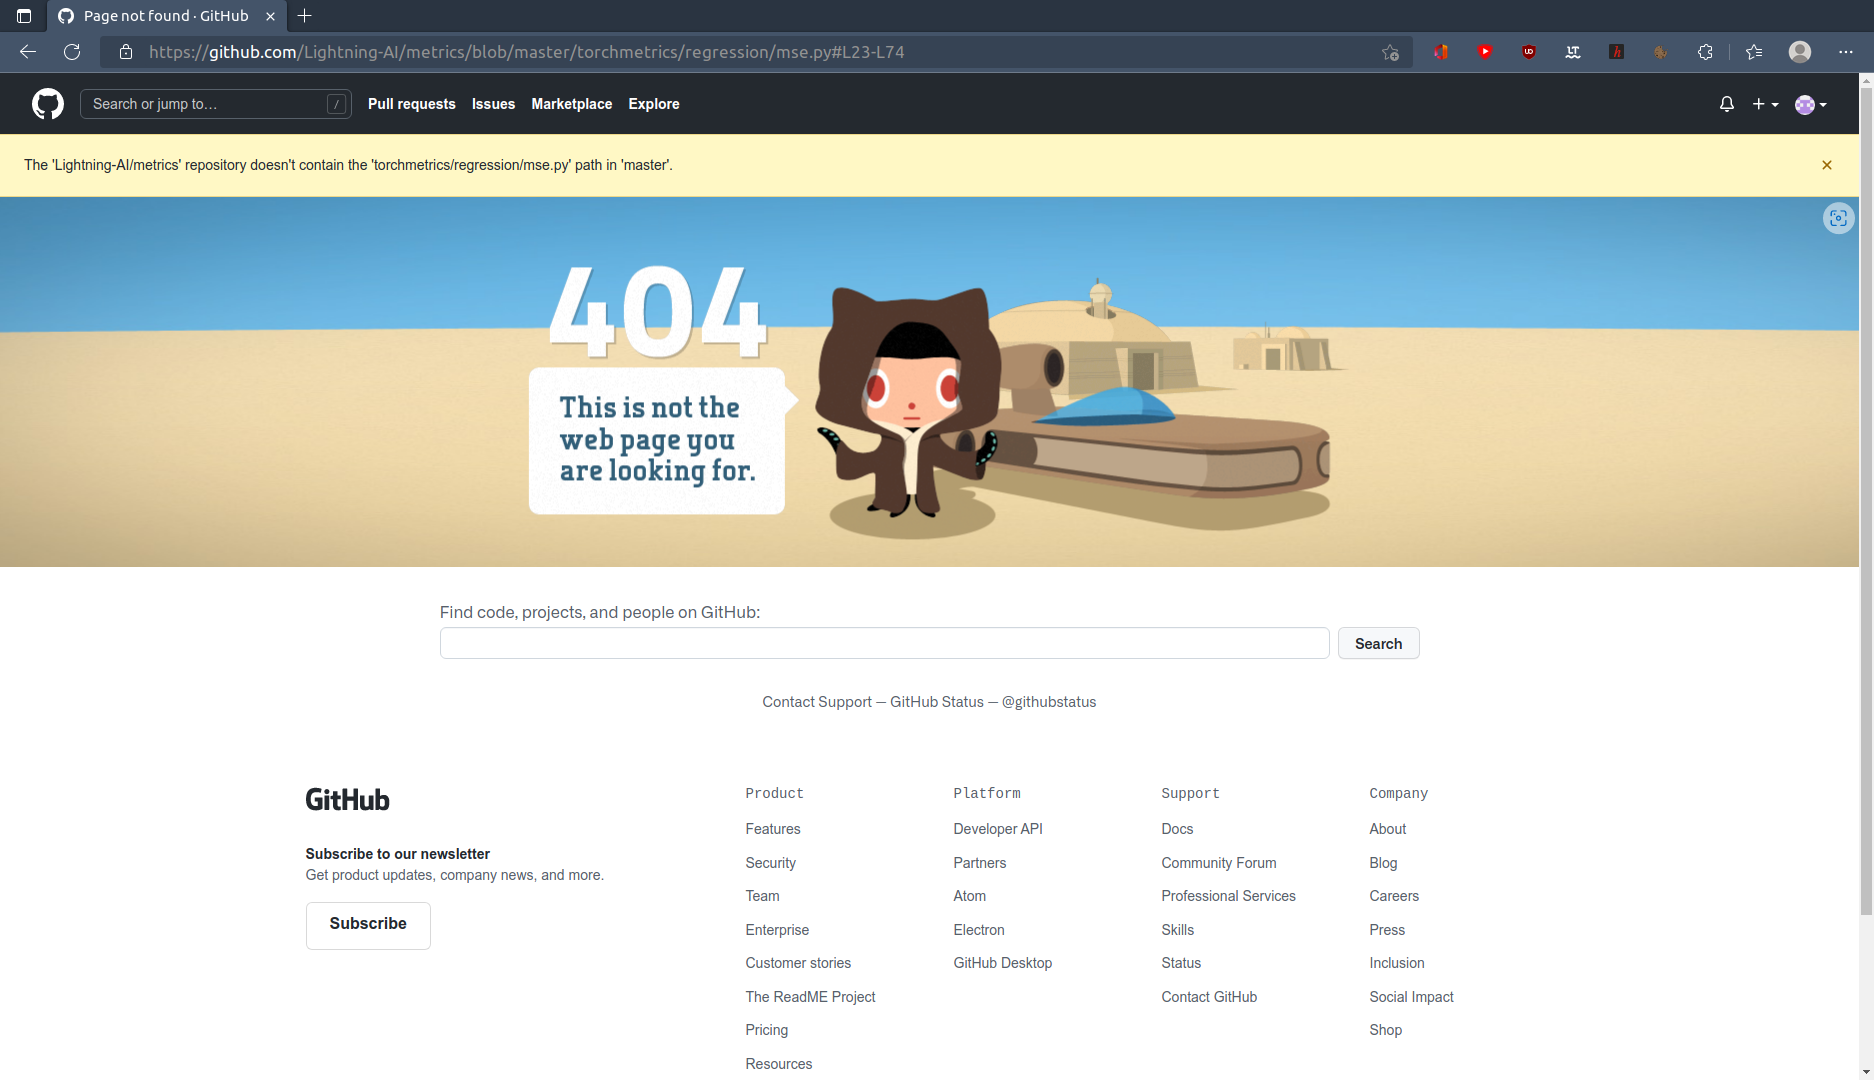Open the @githubstatus link
The width and height of the screenshot is (1874, 1080).
tap(1049, 702)
